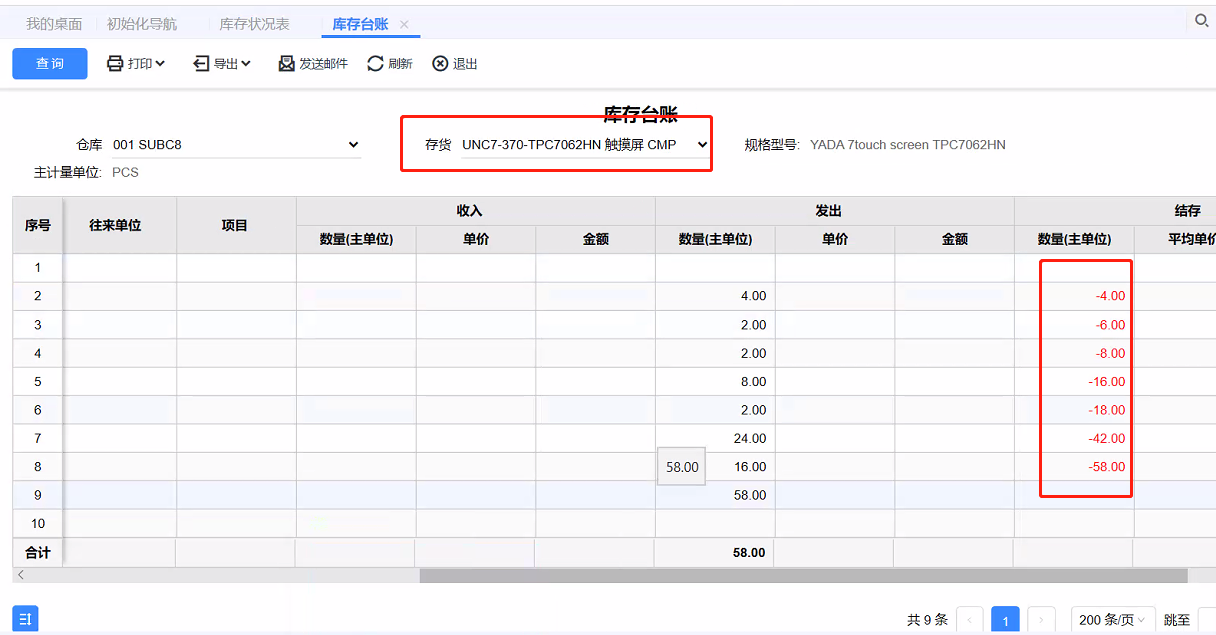Click the 发出 单价 column header
The image size is (1216, 635).
(835, 240)
